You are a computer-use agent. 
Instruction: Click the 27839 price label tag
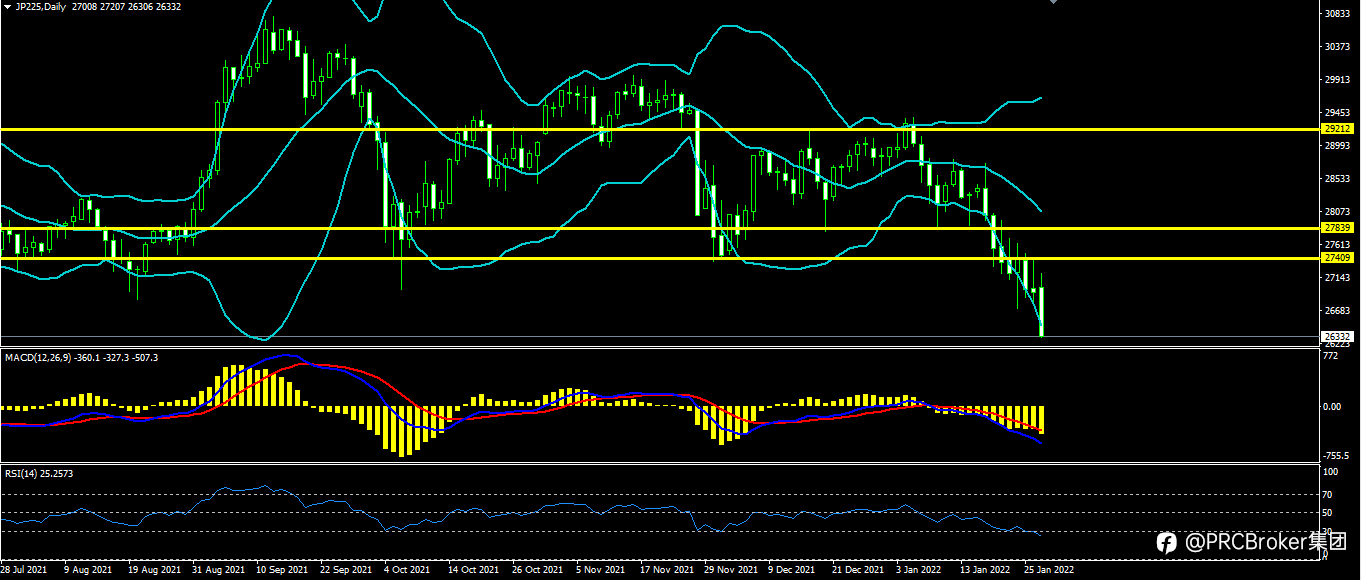pyautogui.click(x=1337, y=228)
